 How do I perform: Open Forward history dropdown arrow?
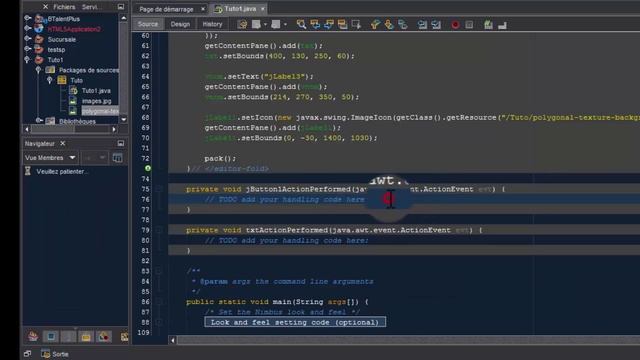tap(285, 24)
